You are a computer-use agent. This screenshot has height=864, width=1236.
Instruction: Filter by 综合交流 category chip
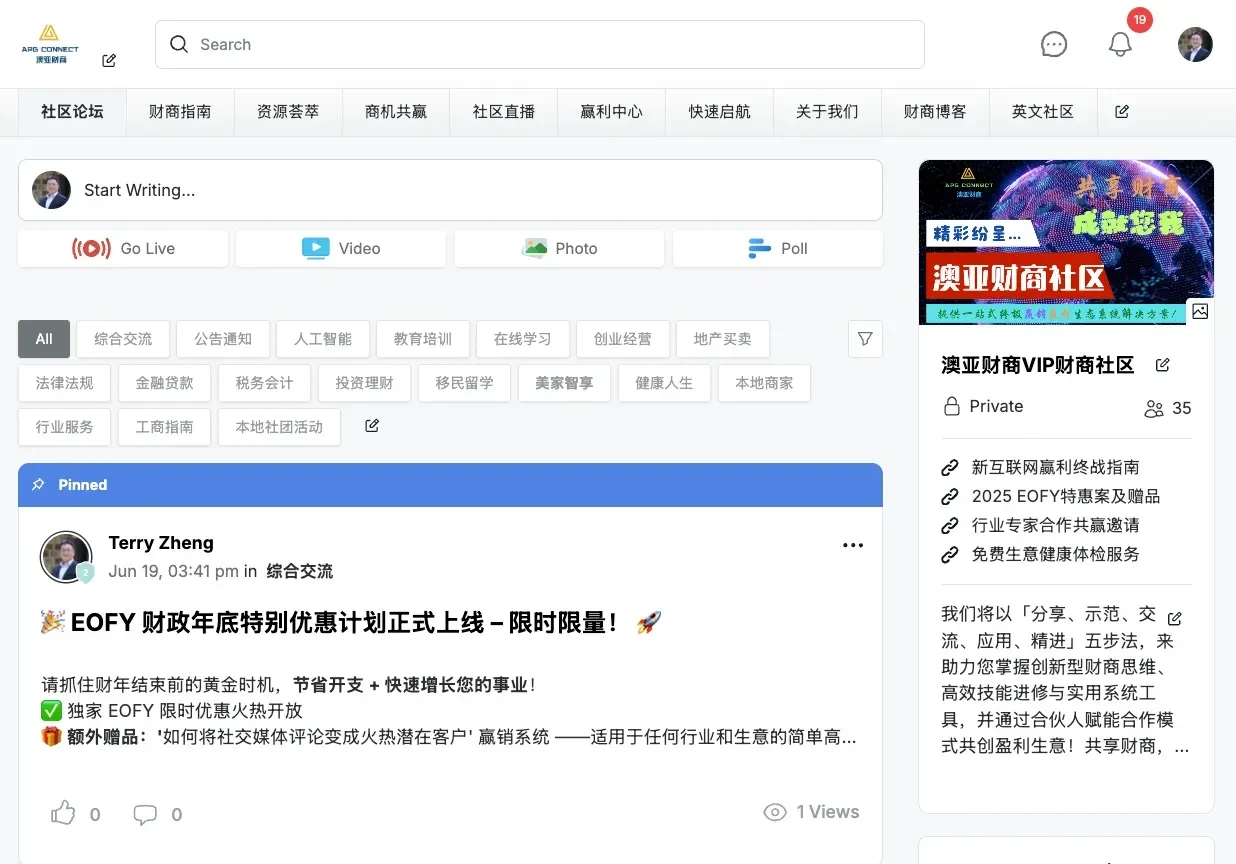(123, 339)
